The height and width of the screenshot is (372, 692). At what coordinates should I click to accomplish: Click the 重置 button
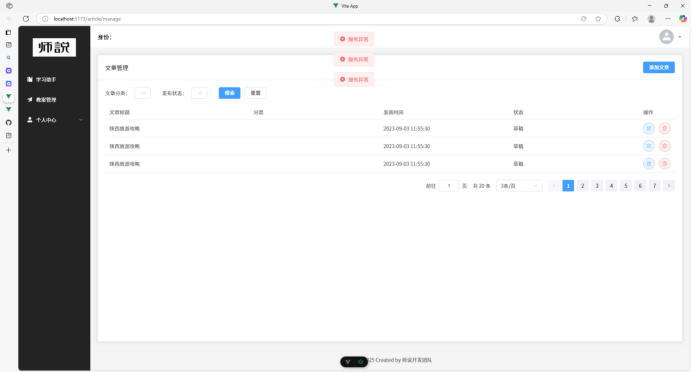tap(256, 93)
